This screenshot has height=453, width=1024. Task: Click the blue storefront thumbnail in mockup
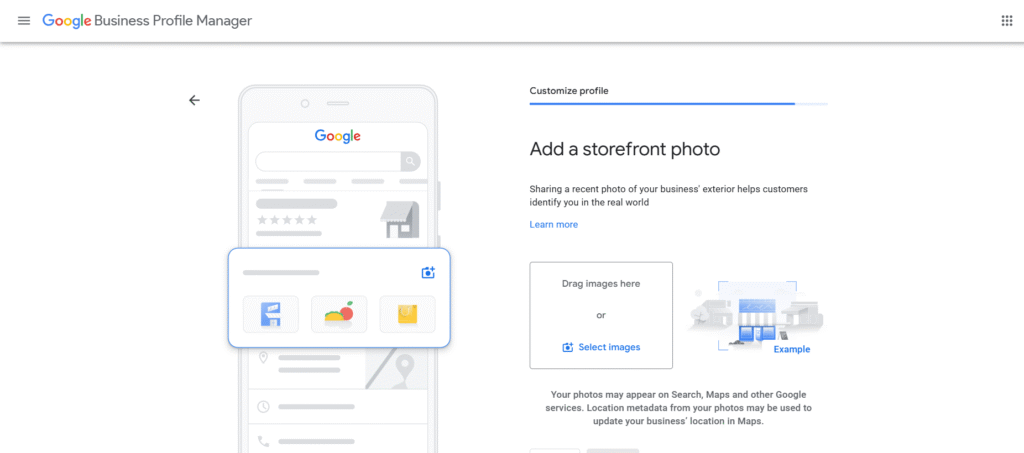point(270,314)
